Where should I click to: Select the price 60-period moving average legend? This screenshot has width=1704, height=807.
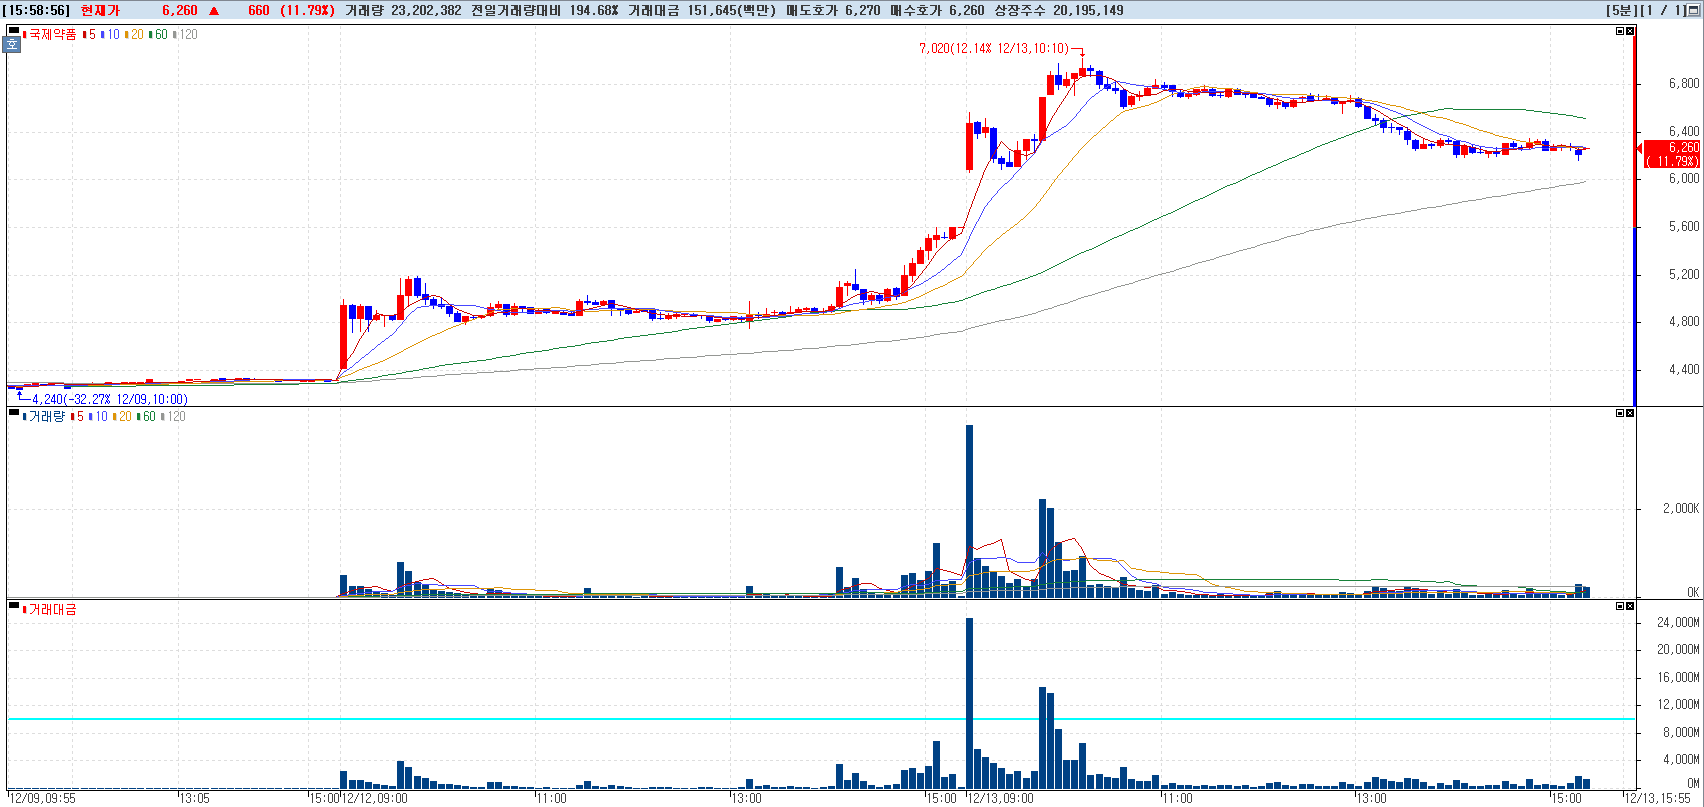[158, 34]
